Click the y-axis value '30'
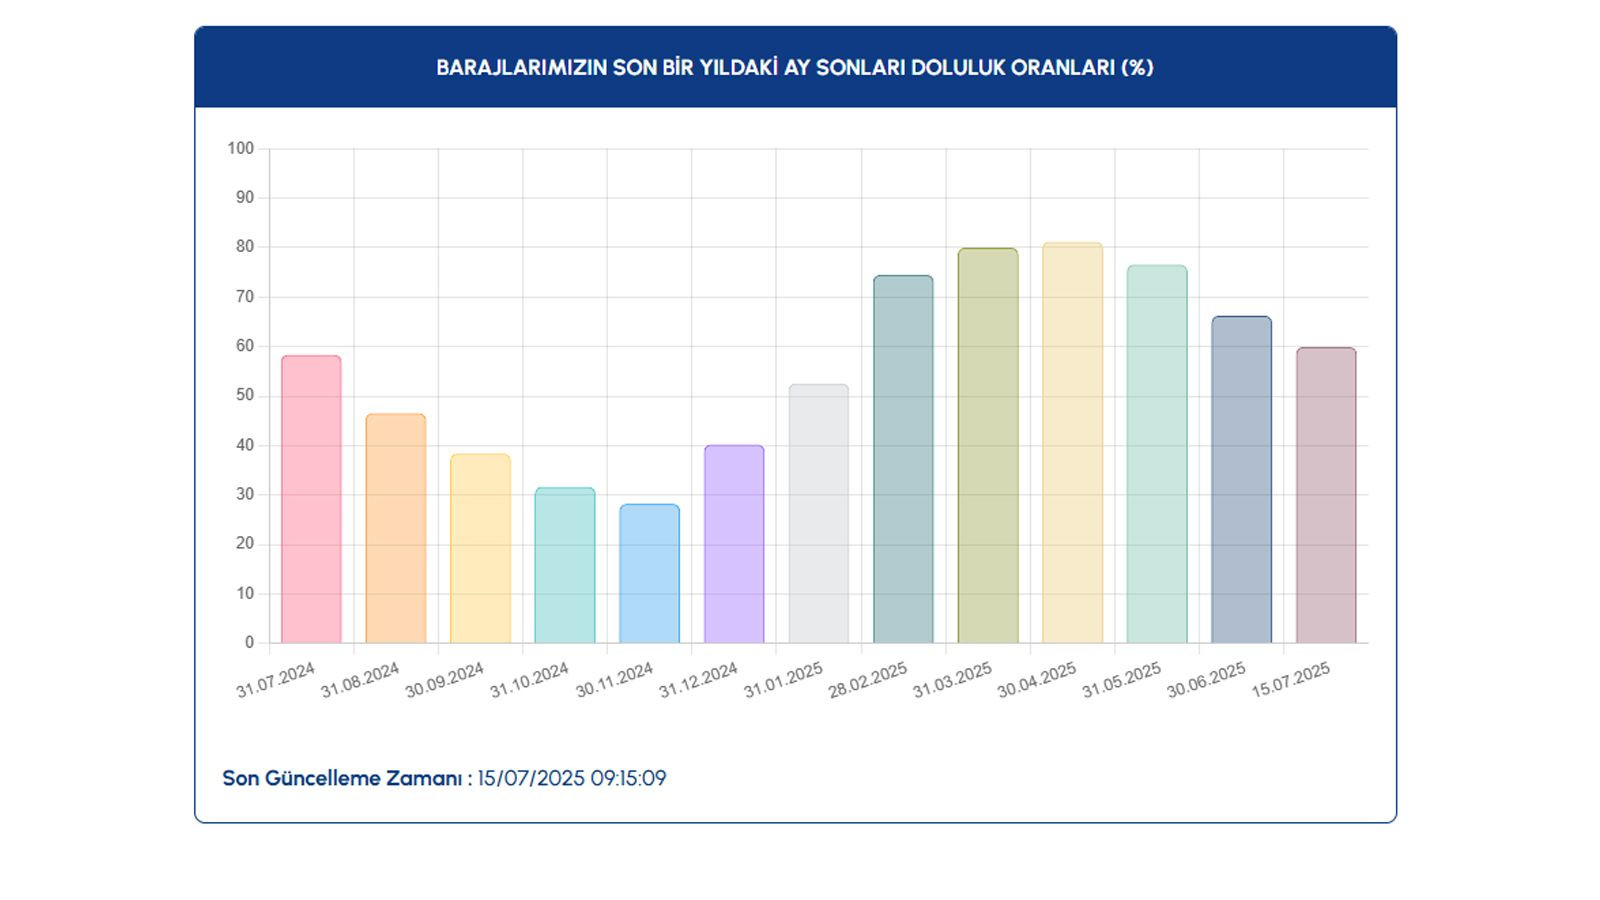The height and width of the screenshot is (900, 1600). tap(245, 494)
